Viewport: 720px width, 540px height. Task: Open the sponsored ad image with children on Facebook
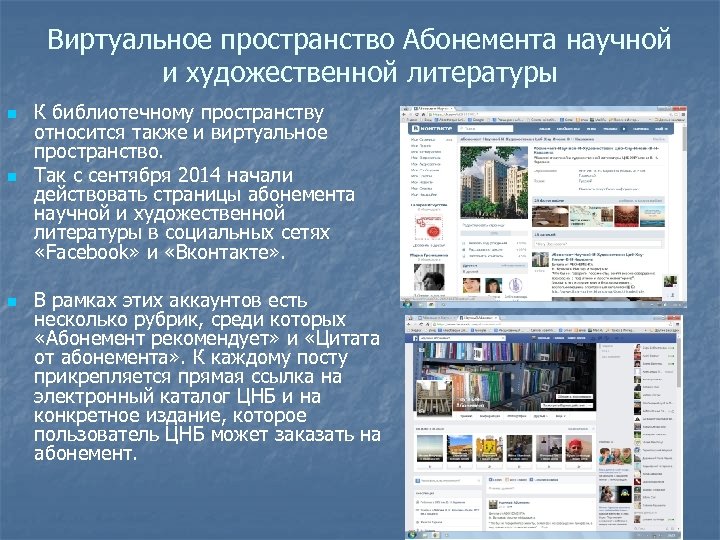tap(615, 456)
